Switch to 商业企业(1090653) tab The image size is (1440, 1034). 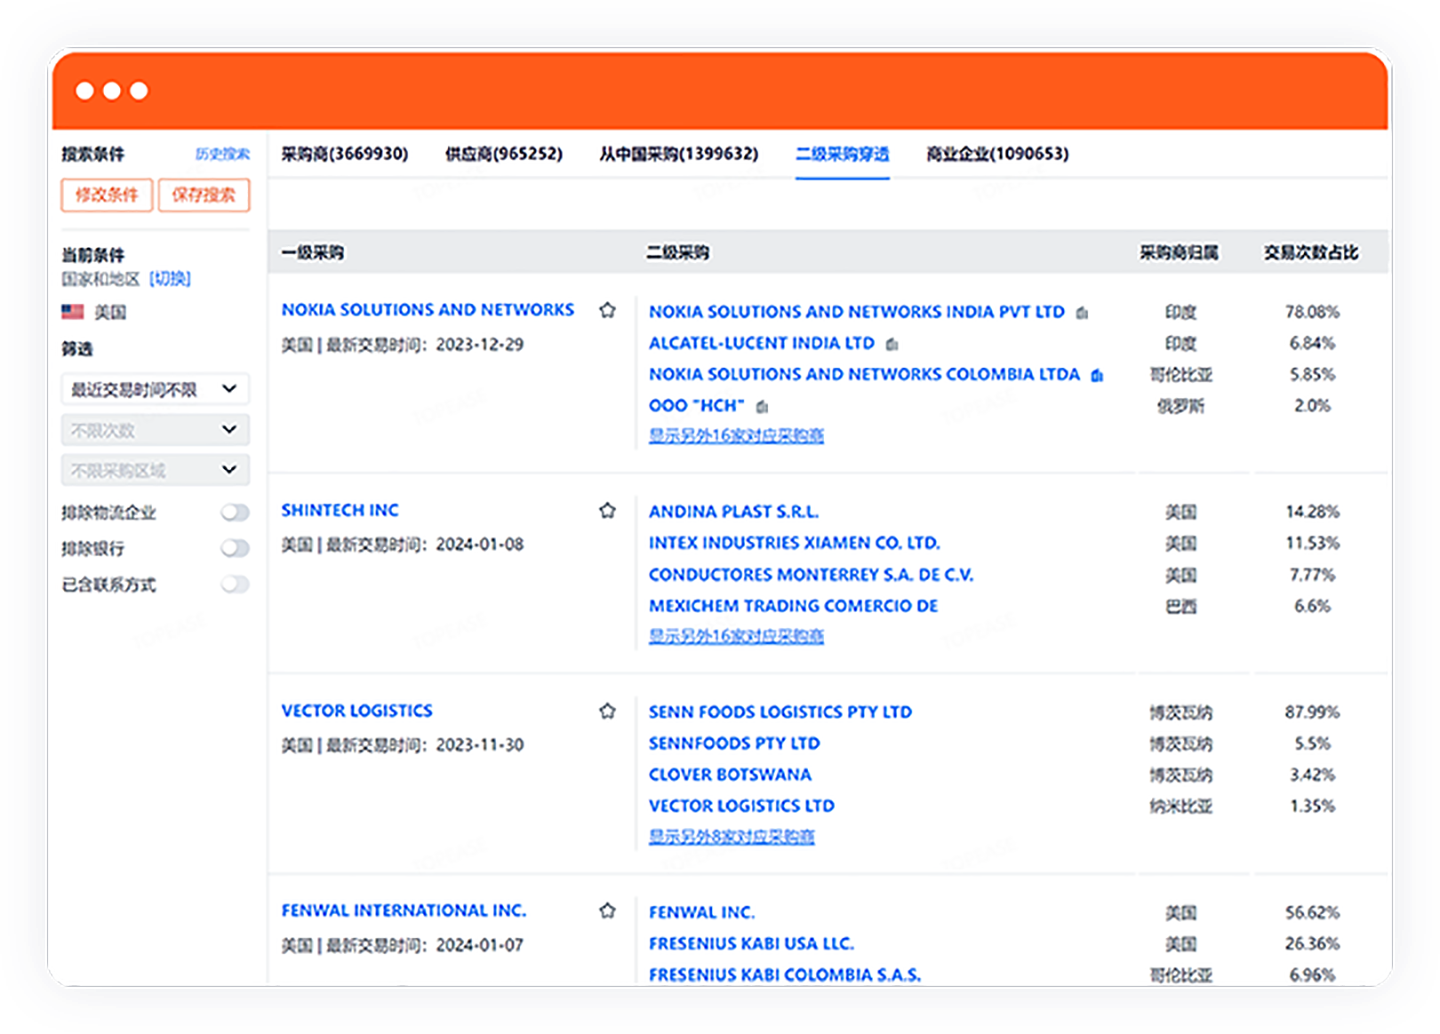[x=997, y=154]
